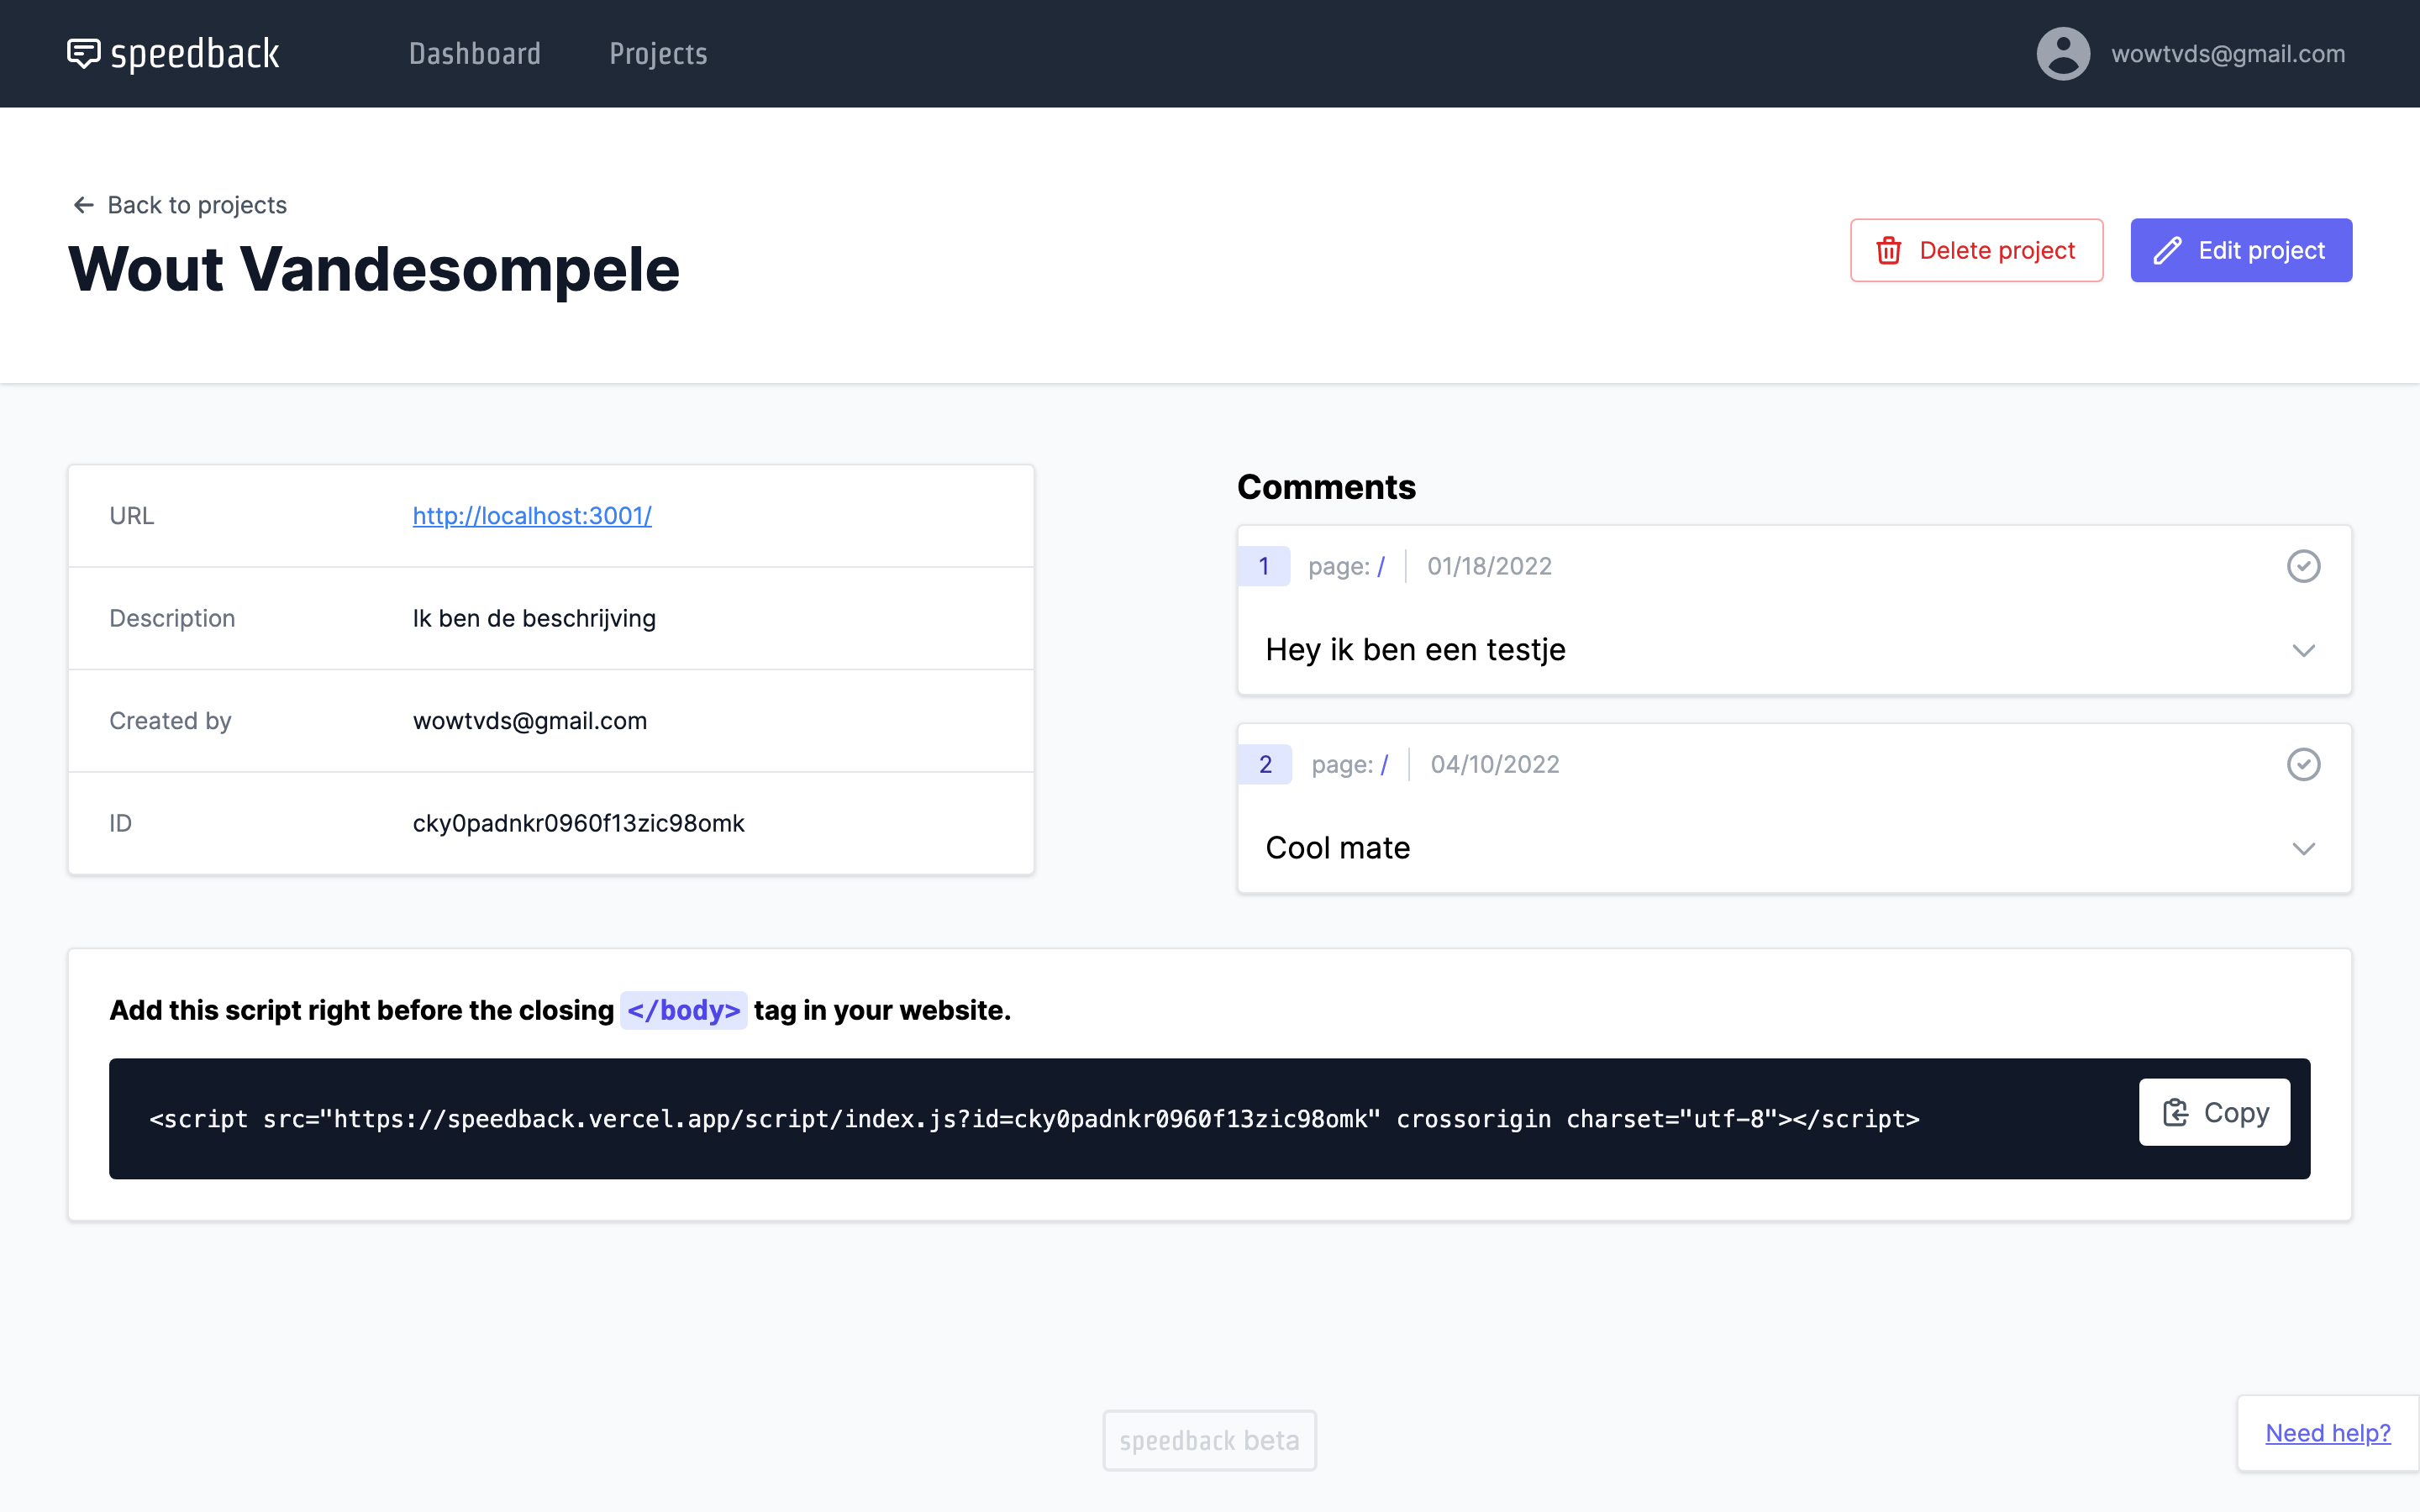Click the Edit project button
This screenshot has height=1512, width=2420.
point(2241,250)
